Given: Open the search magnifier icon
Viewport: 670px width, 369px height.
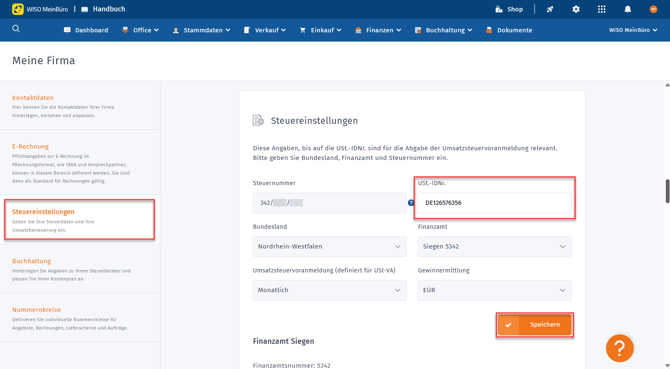Looking at the screenshot, I should pyautogui.click(x=16, y=29).
